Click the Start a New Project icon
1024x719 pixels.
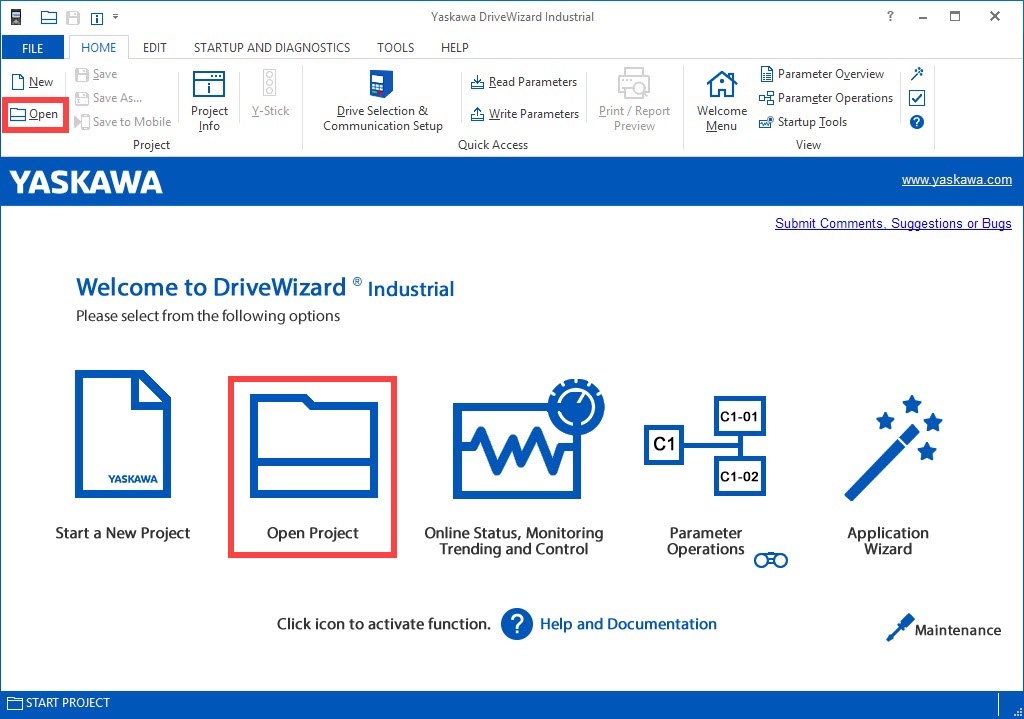pos(123,434)
